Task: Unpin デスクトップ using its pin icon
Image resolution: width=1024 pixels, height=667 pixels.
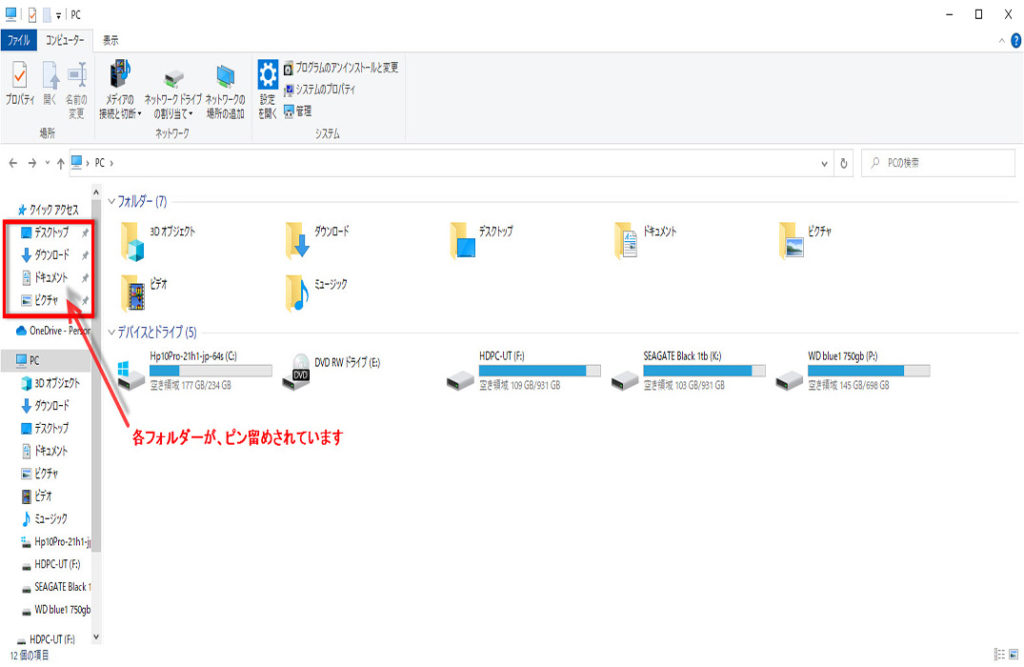Action: click(x=86, y=232)
